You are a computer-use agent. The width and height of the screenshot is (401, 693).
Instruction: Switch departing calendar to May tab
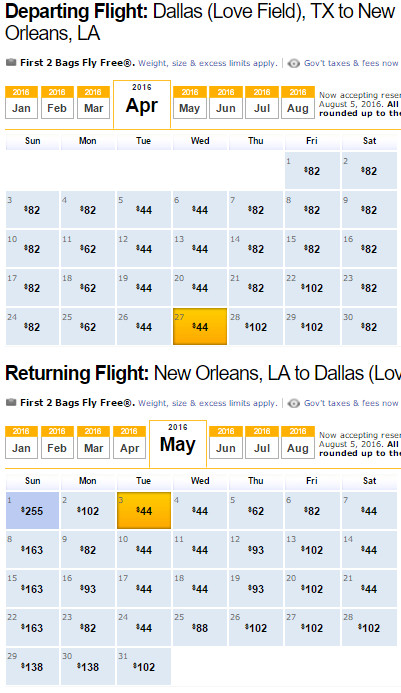pos(190,103)
